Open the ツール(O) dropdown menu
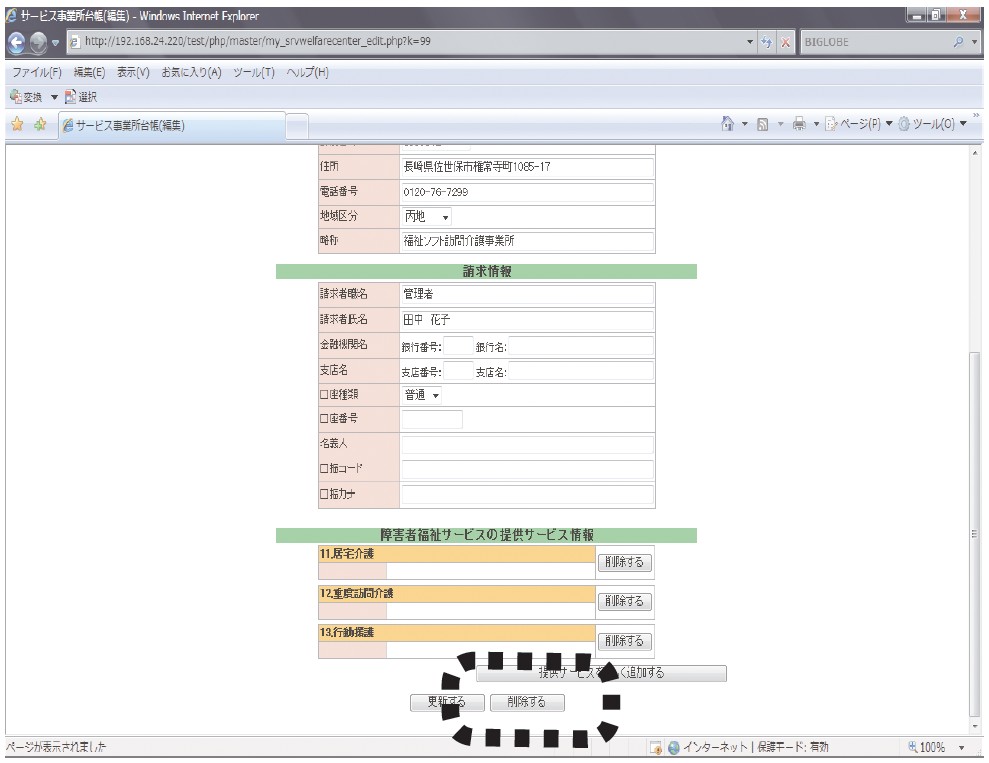 (933, 124)
